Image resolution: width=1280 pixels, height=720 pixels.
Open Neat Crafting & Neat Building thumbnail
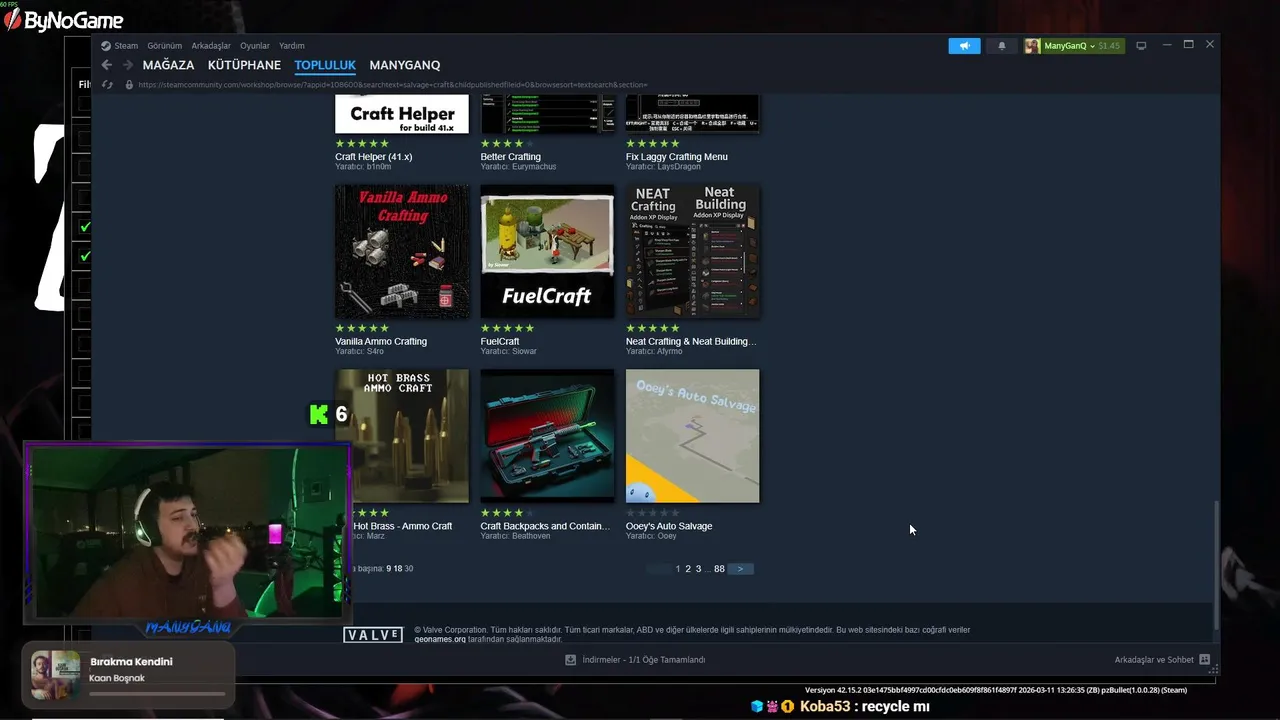click(693, 251)
